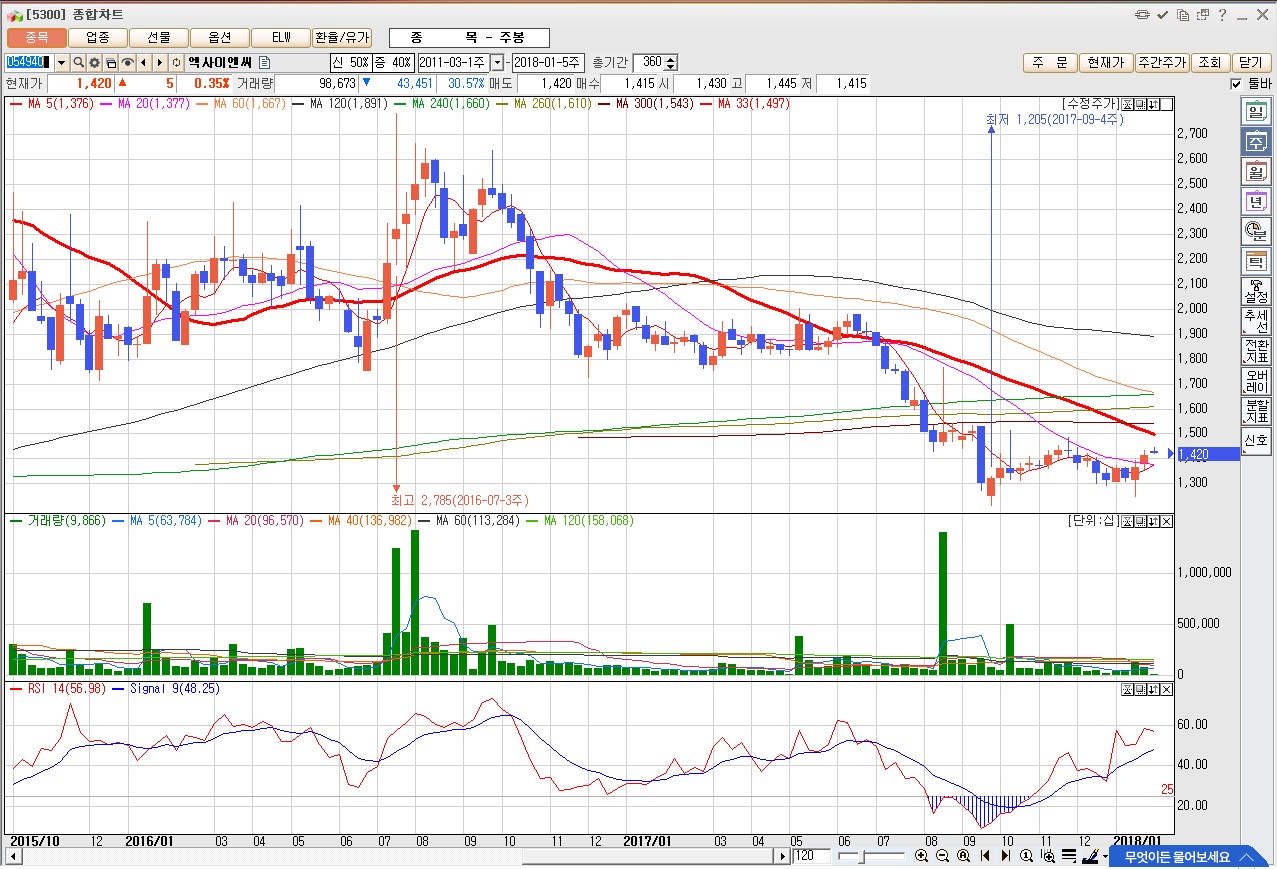Open stock code history dropdown arrow
Viewport: 1277px width, 869px height.
point(62,62)
